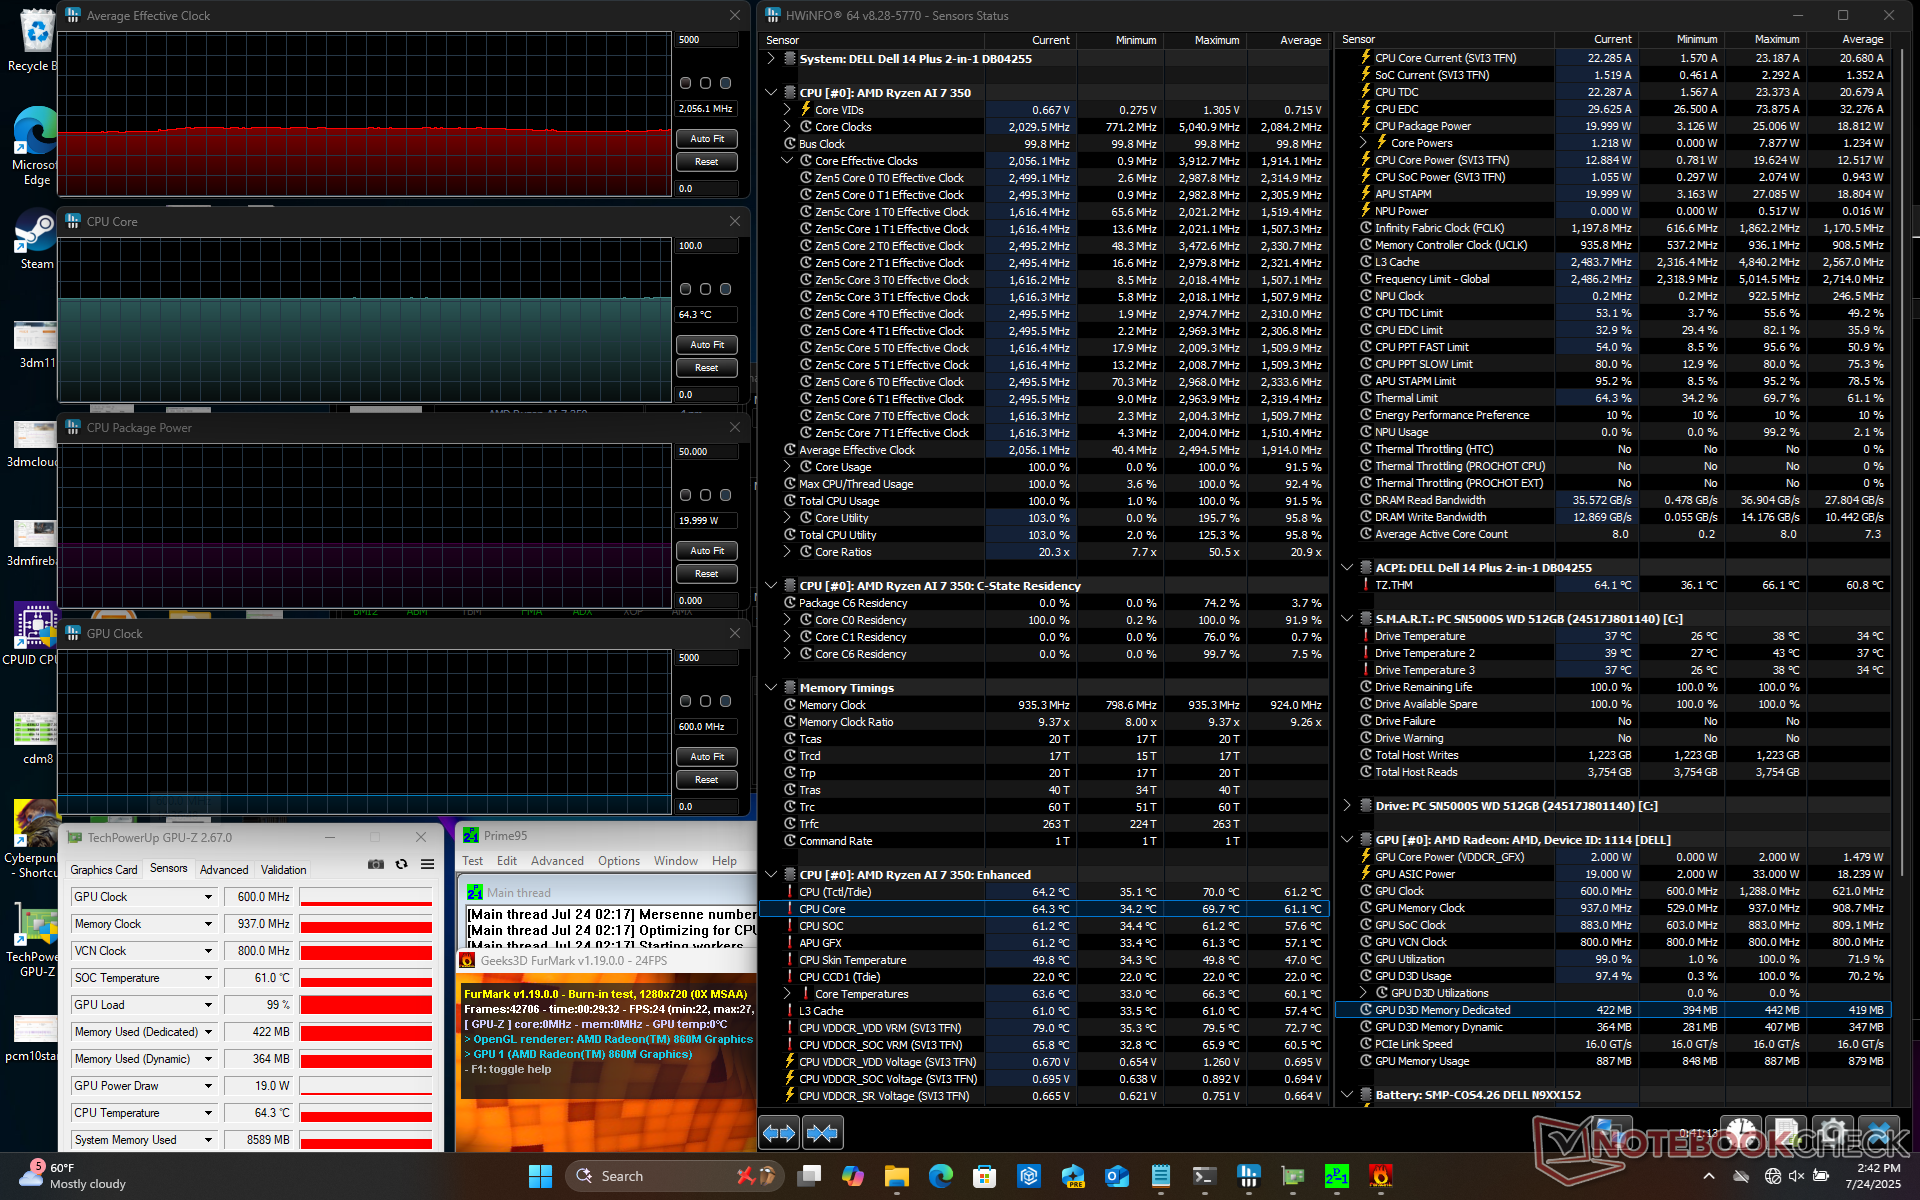Toggle first circle in Average Effective Clock graph
This screenshot has width=1920, height=1200.
point(686,83)
